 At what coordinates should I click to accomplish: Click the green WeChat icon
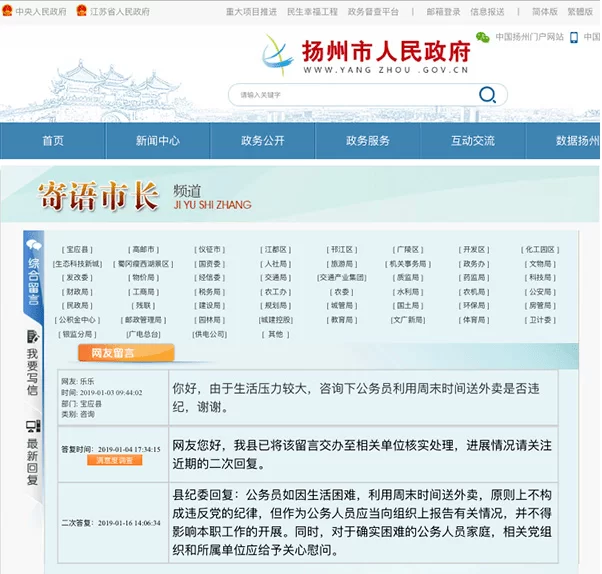click(x=482, y=37)
